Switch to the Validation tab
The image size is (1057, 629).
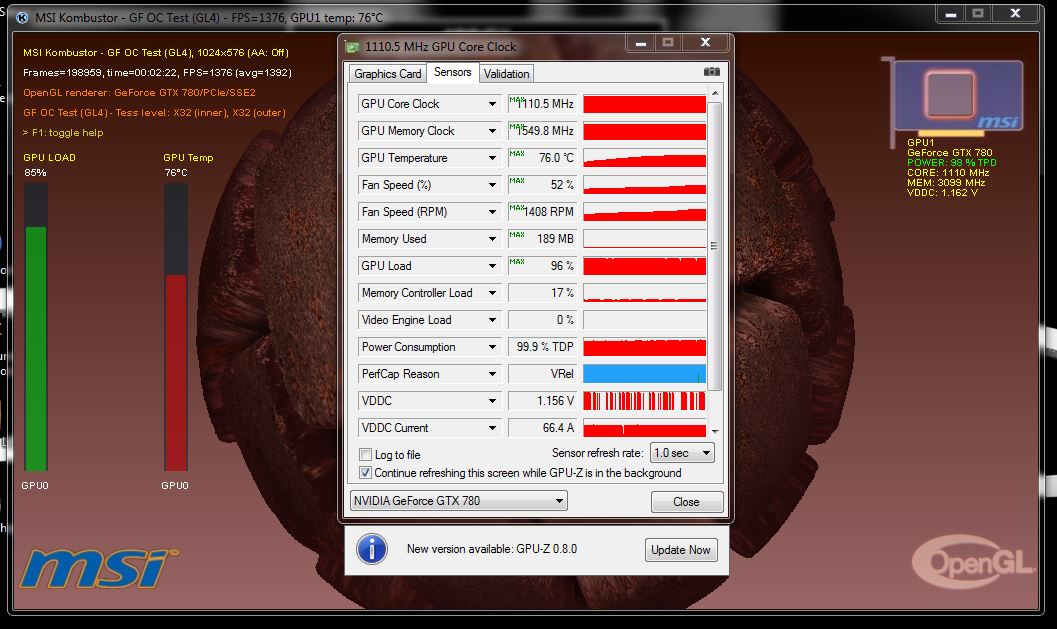coord(506,73)
